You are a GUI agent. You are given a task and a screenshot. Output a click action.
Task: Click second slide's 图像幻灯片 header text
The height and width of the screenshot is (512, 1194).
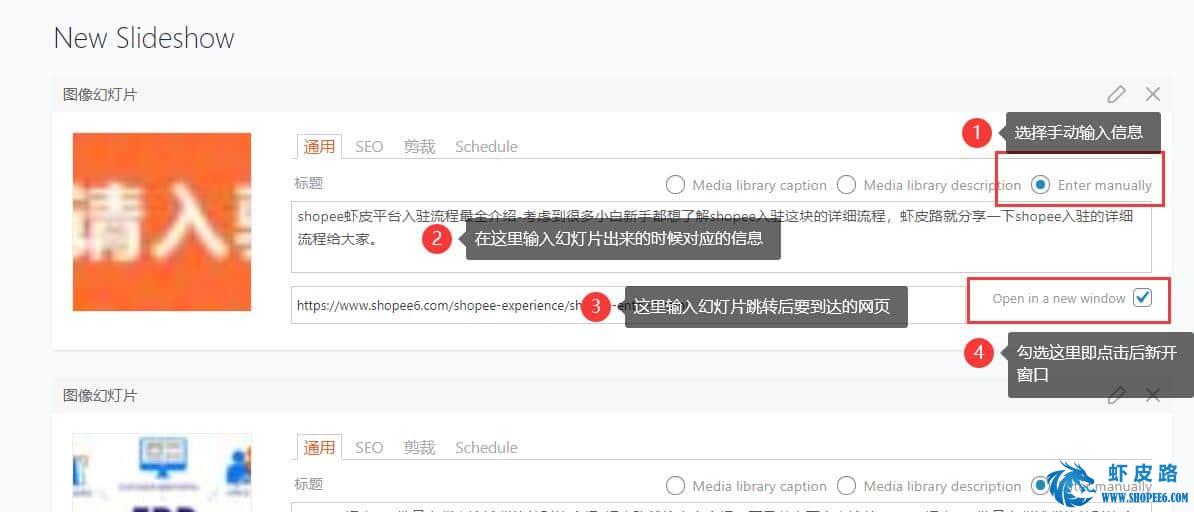[x=101, y=395]
